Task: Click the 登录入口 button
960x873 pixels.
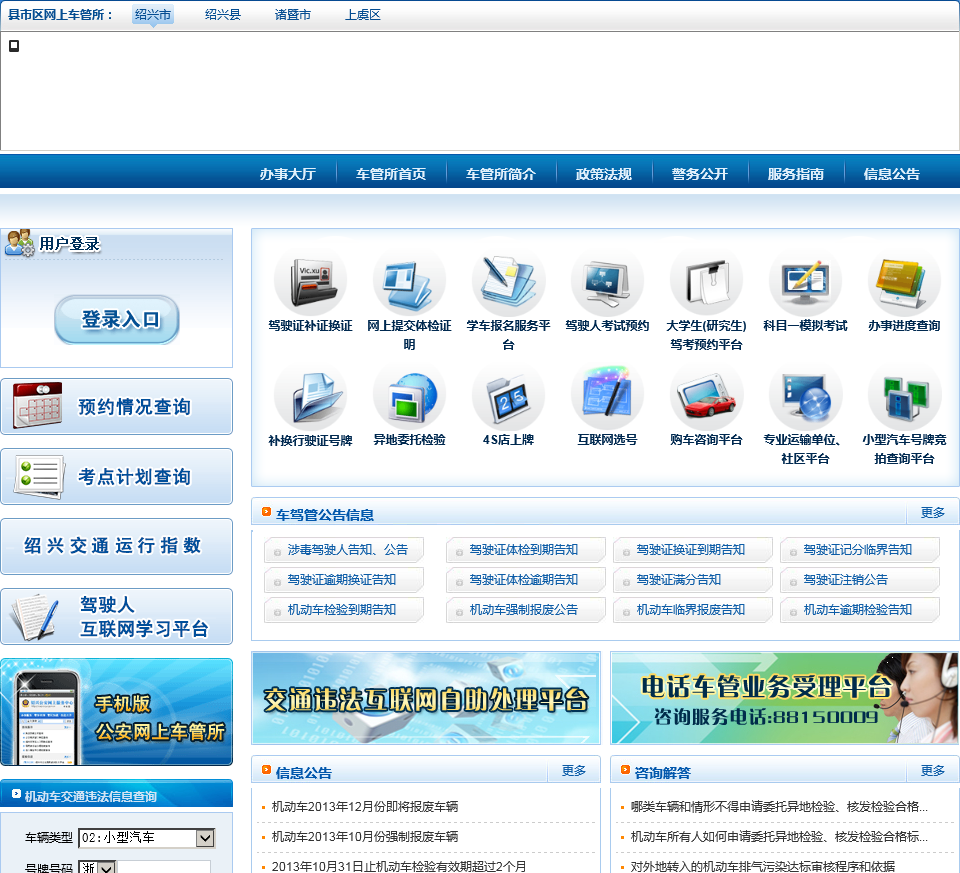Action: click(x=117, y=320)
